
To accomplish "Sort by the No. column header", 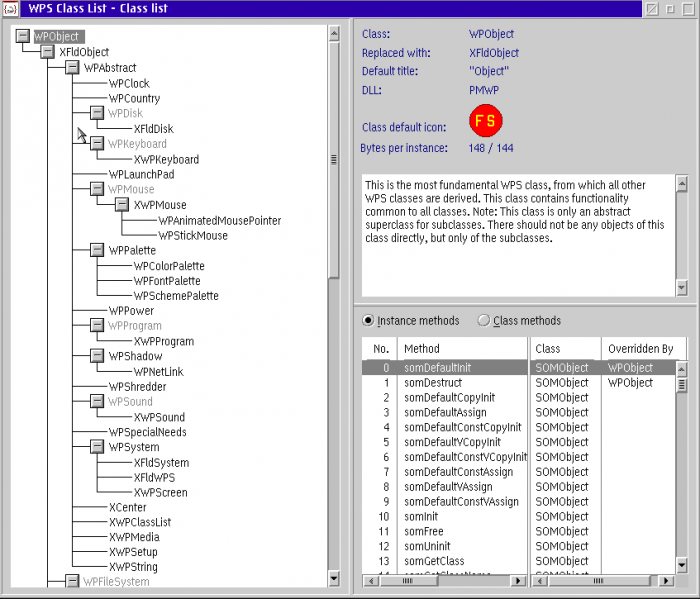I will (x=380, y=349).
